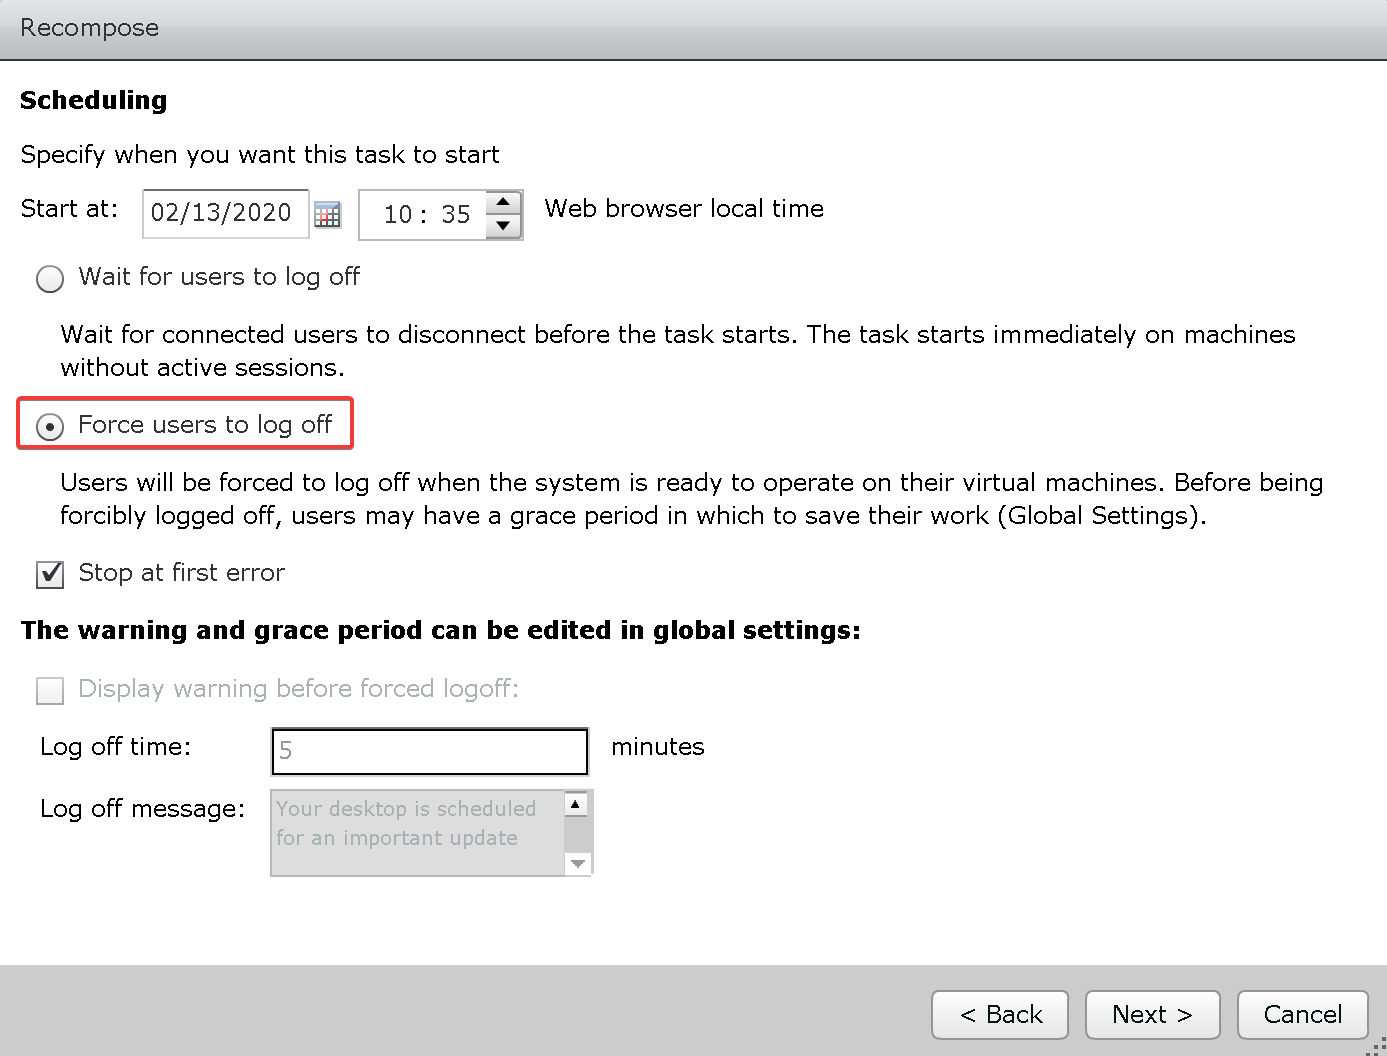
Task: Cancel the Recompose wizard
Action: click(x=1303, y=1015)
